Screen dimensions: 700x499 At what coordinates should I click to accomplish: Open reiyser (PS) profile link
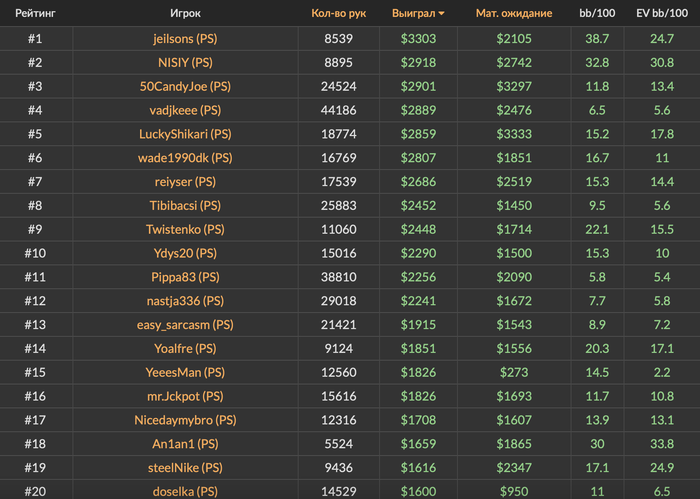coord(185,182)
